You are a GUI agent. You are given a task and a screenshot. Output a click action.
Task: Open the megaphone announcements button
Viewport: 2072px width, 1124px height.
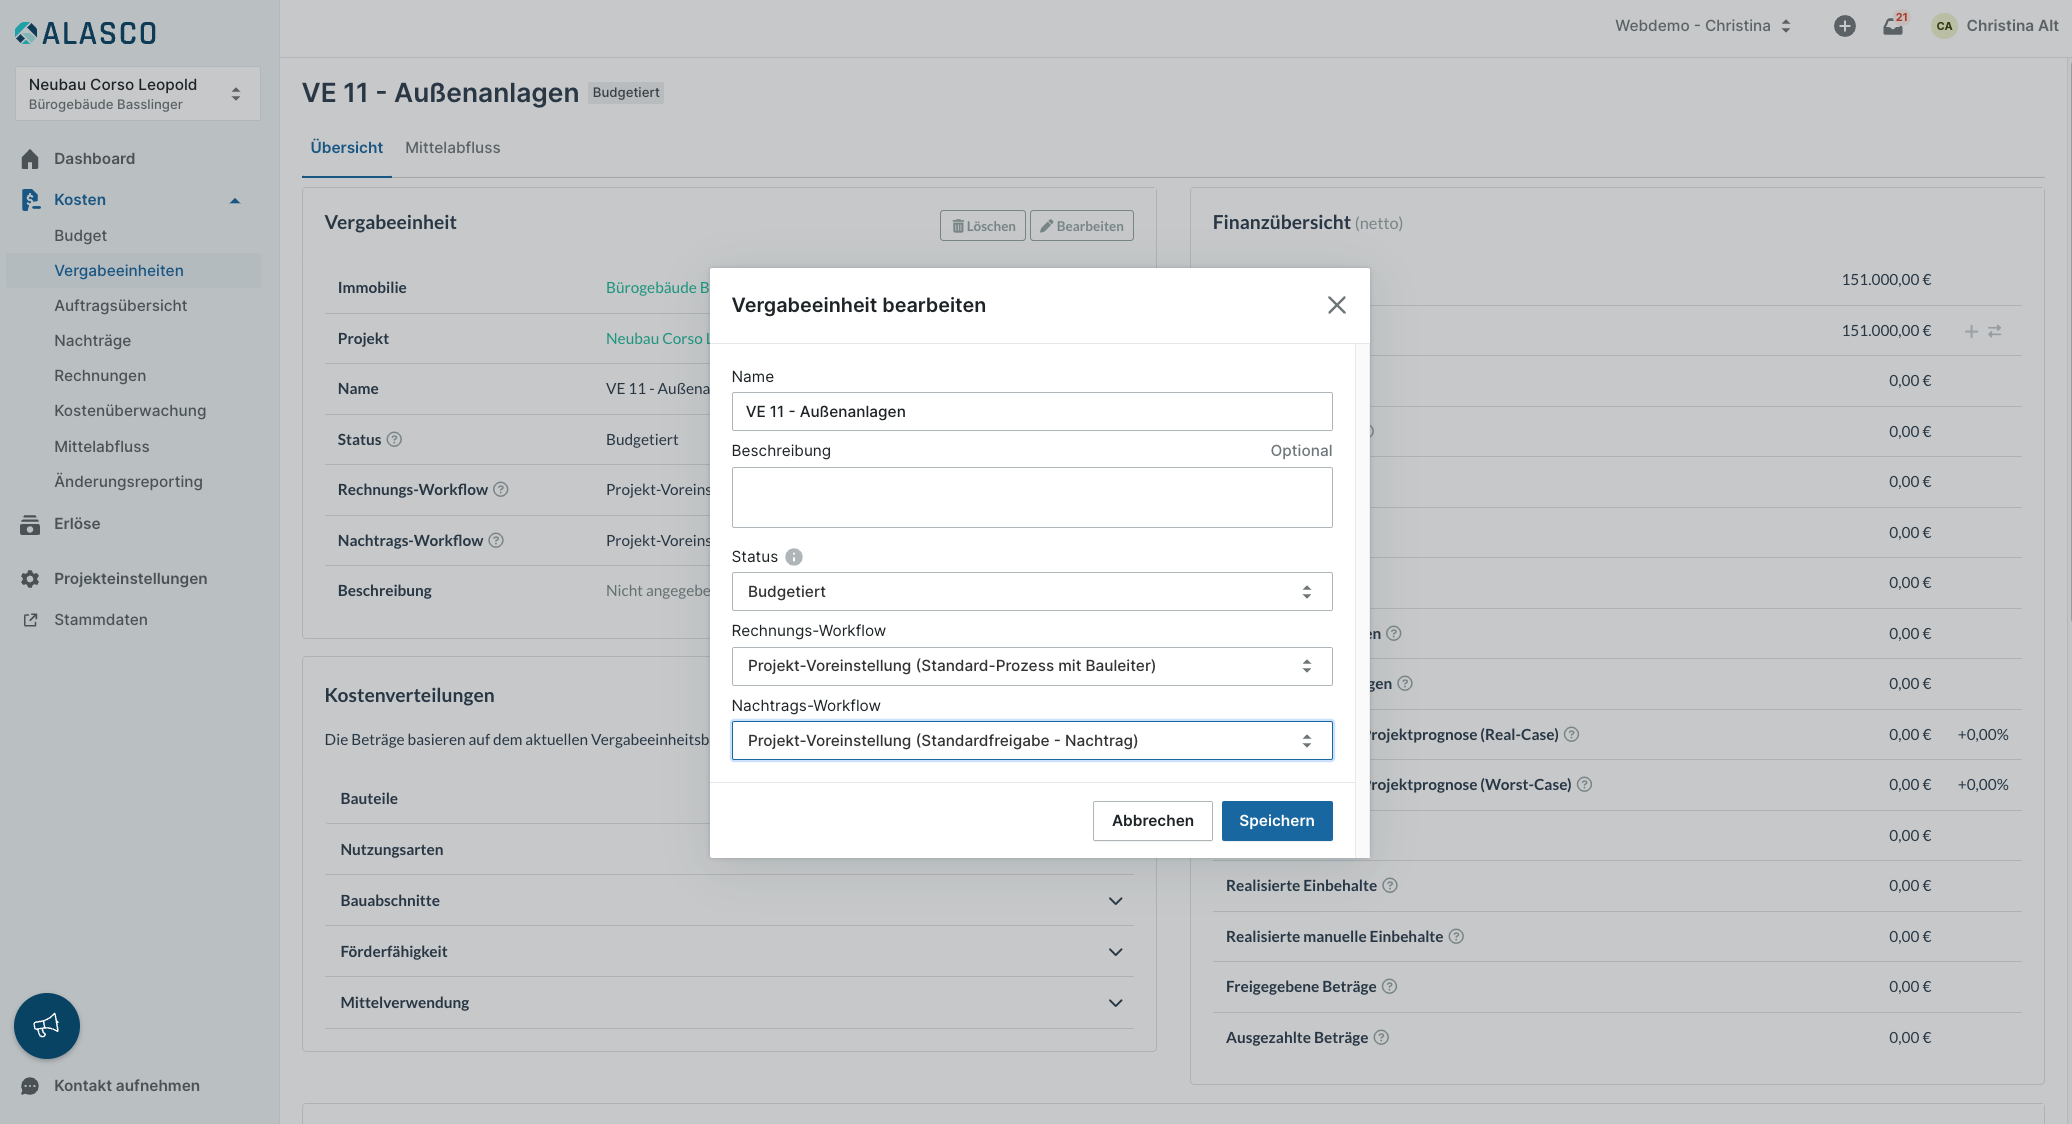click(x=47, y=1026)
